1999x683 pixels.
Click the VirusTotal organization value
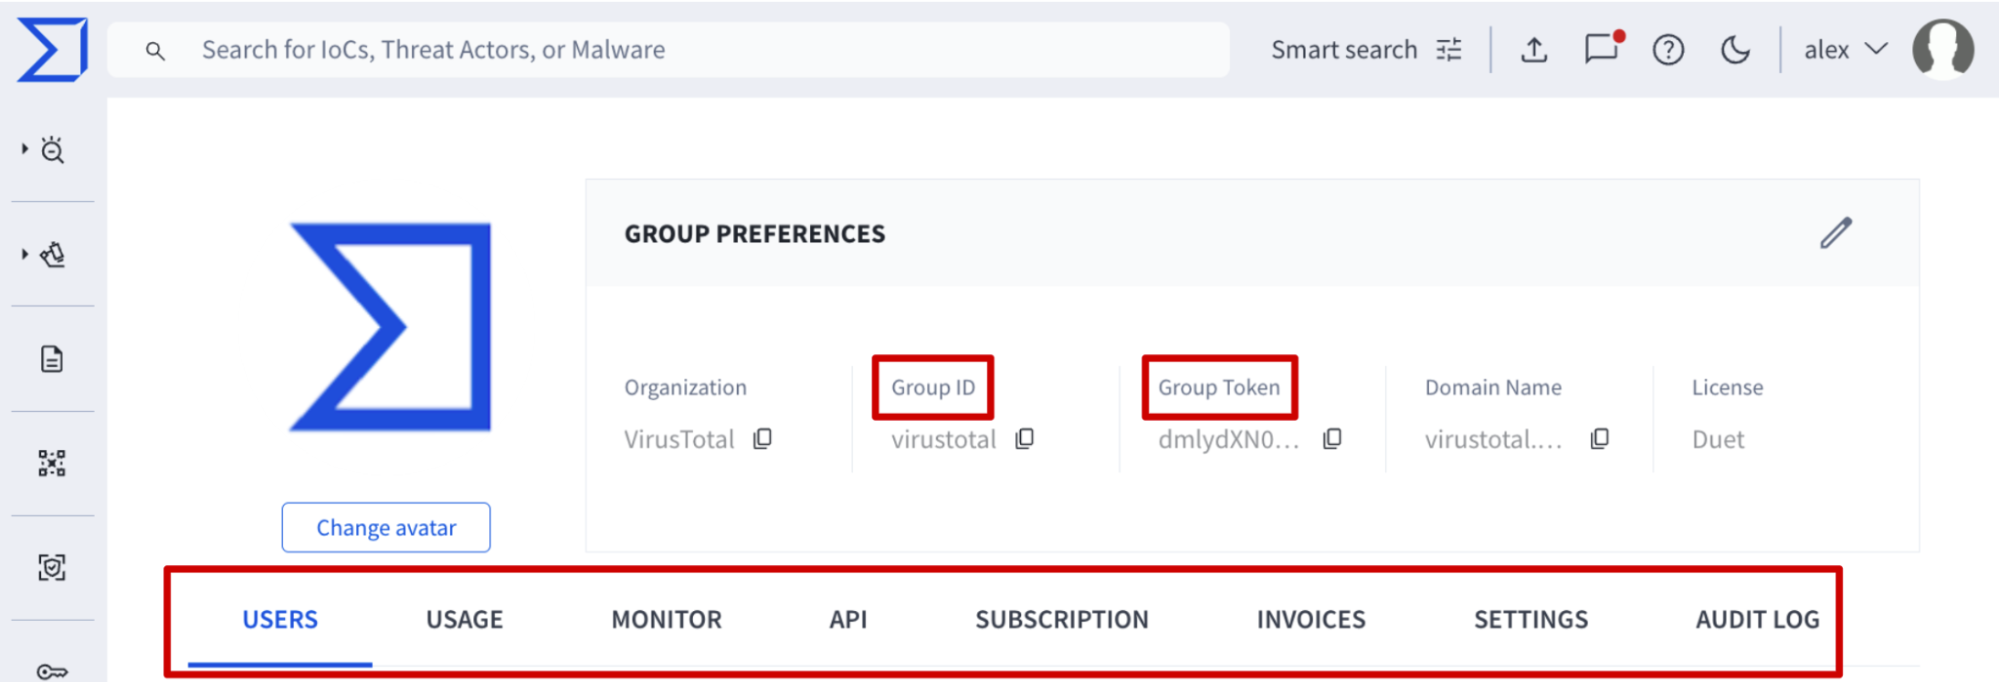(x=679, y=439)
